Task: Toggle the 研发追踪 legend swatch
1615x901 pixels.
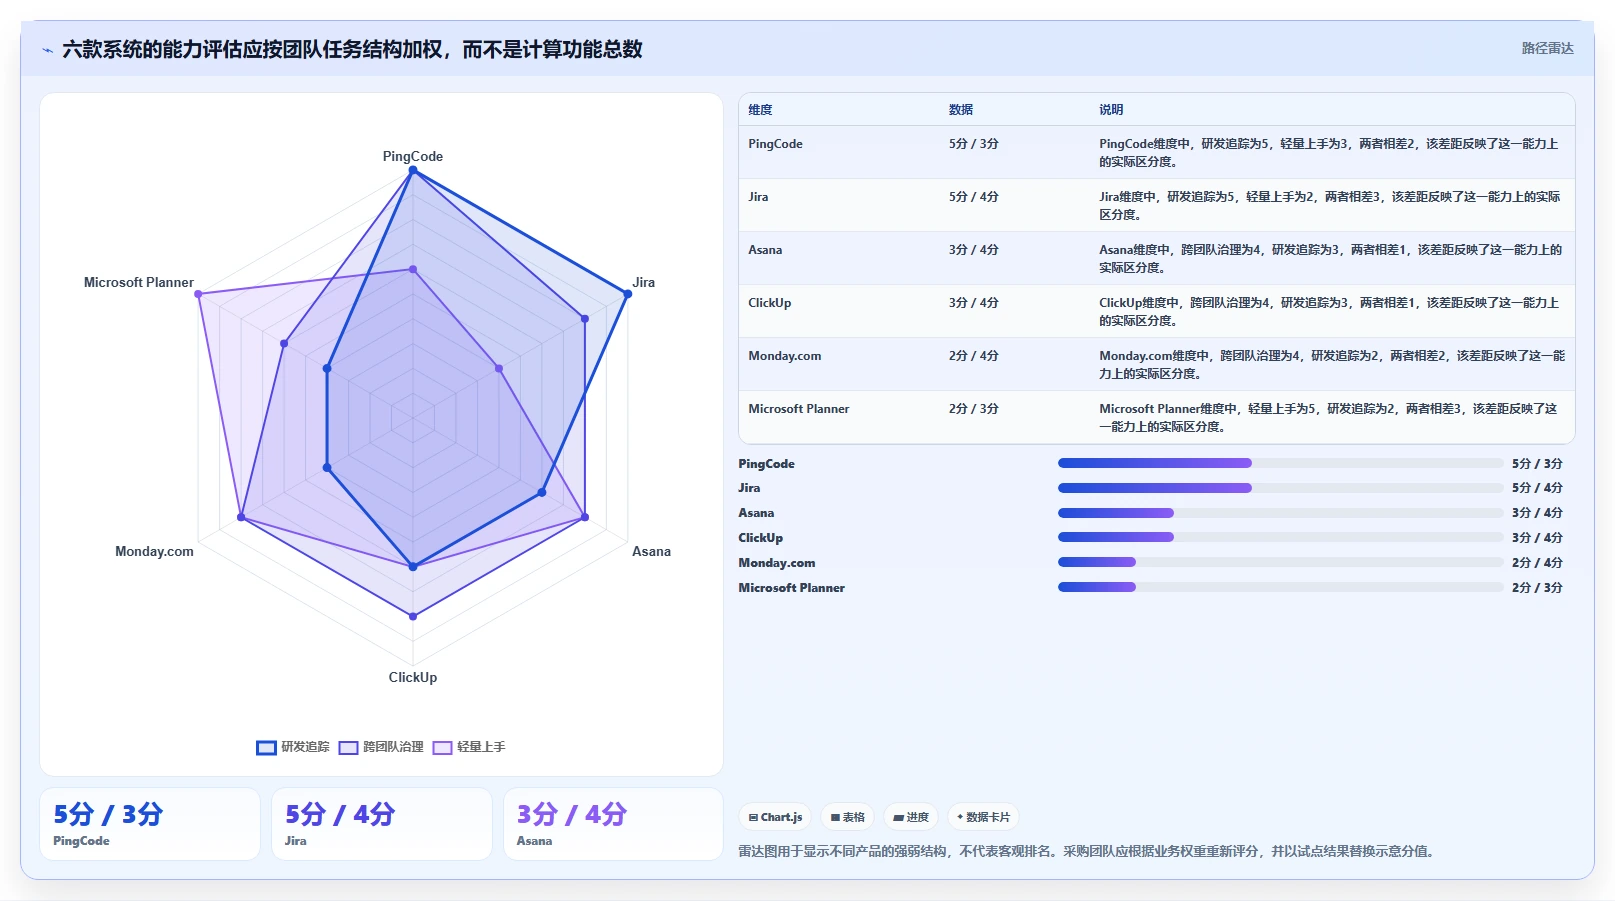Action: [266, 747]
